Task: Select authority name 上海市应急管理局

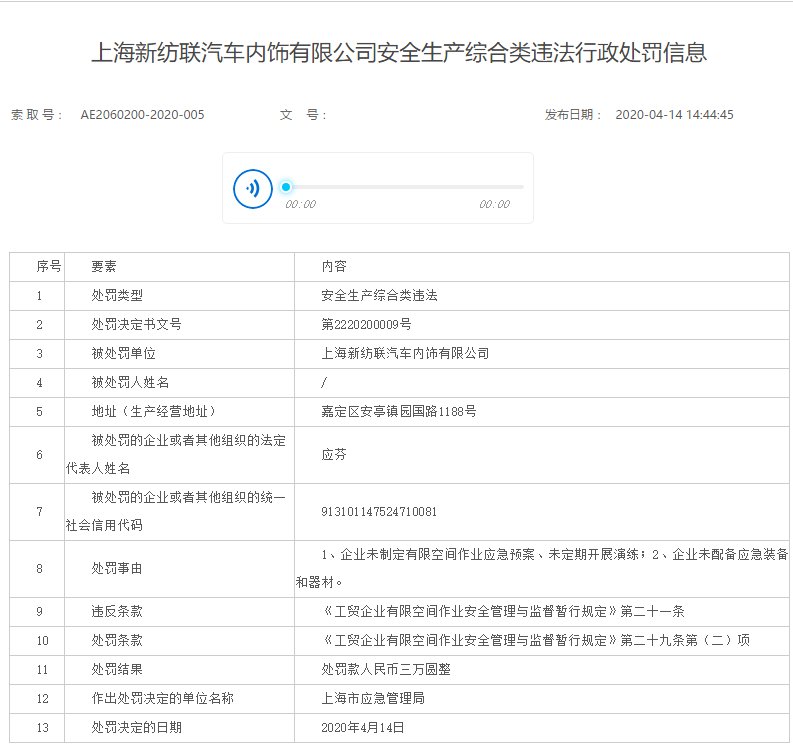Action: pos(373,699)
